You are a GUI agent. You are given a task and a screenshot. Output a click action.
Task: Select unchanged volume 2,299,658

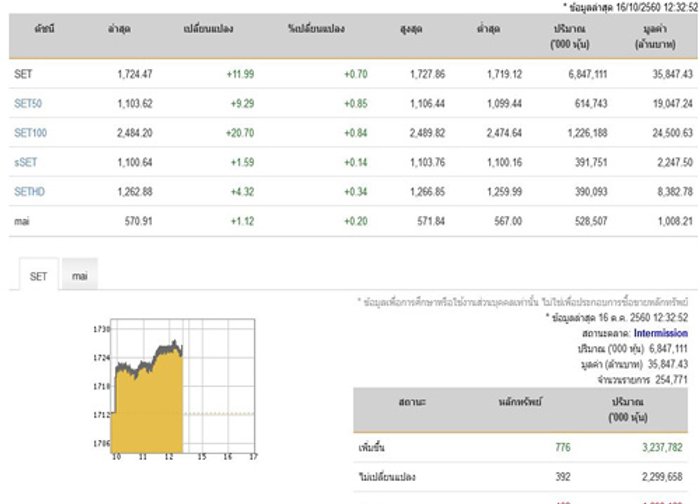[662, 477]
